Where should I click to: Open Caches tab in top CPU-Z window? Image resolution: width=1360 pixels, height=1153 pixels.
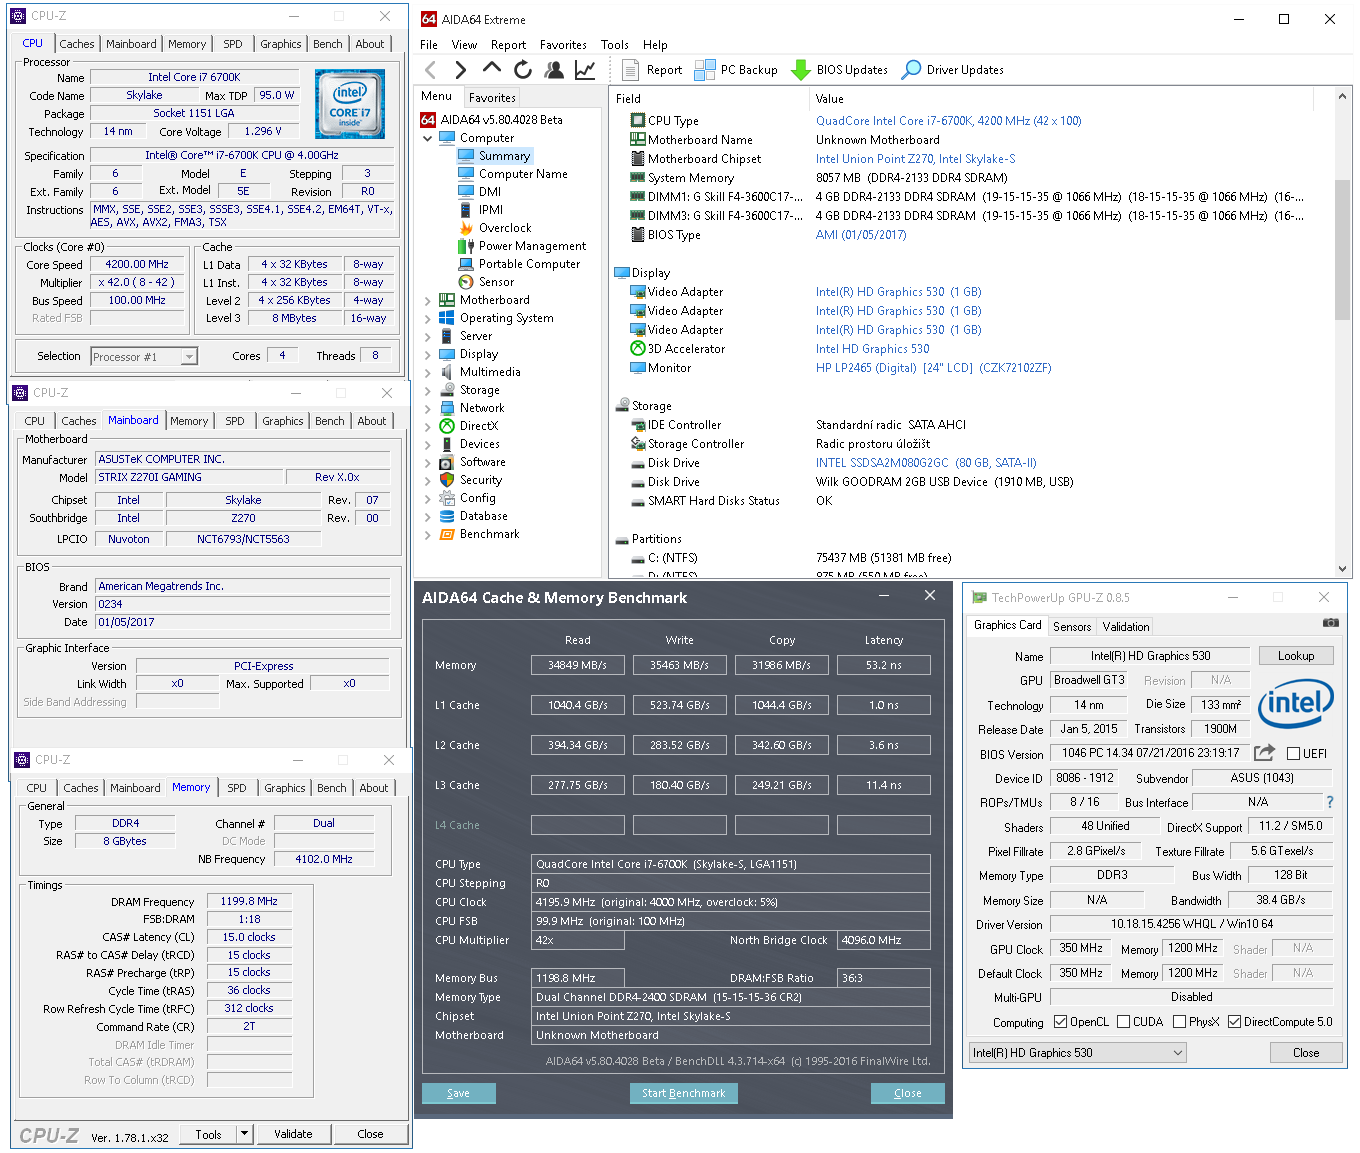click(x=76, y=44)
